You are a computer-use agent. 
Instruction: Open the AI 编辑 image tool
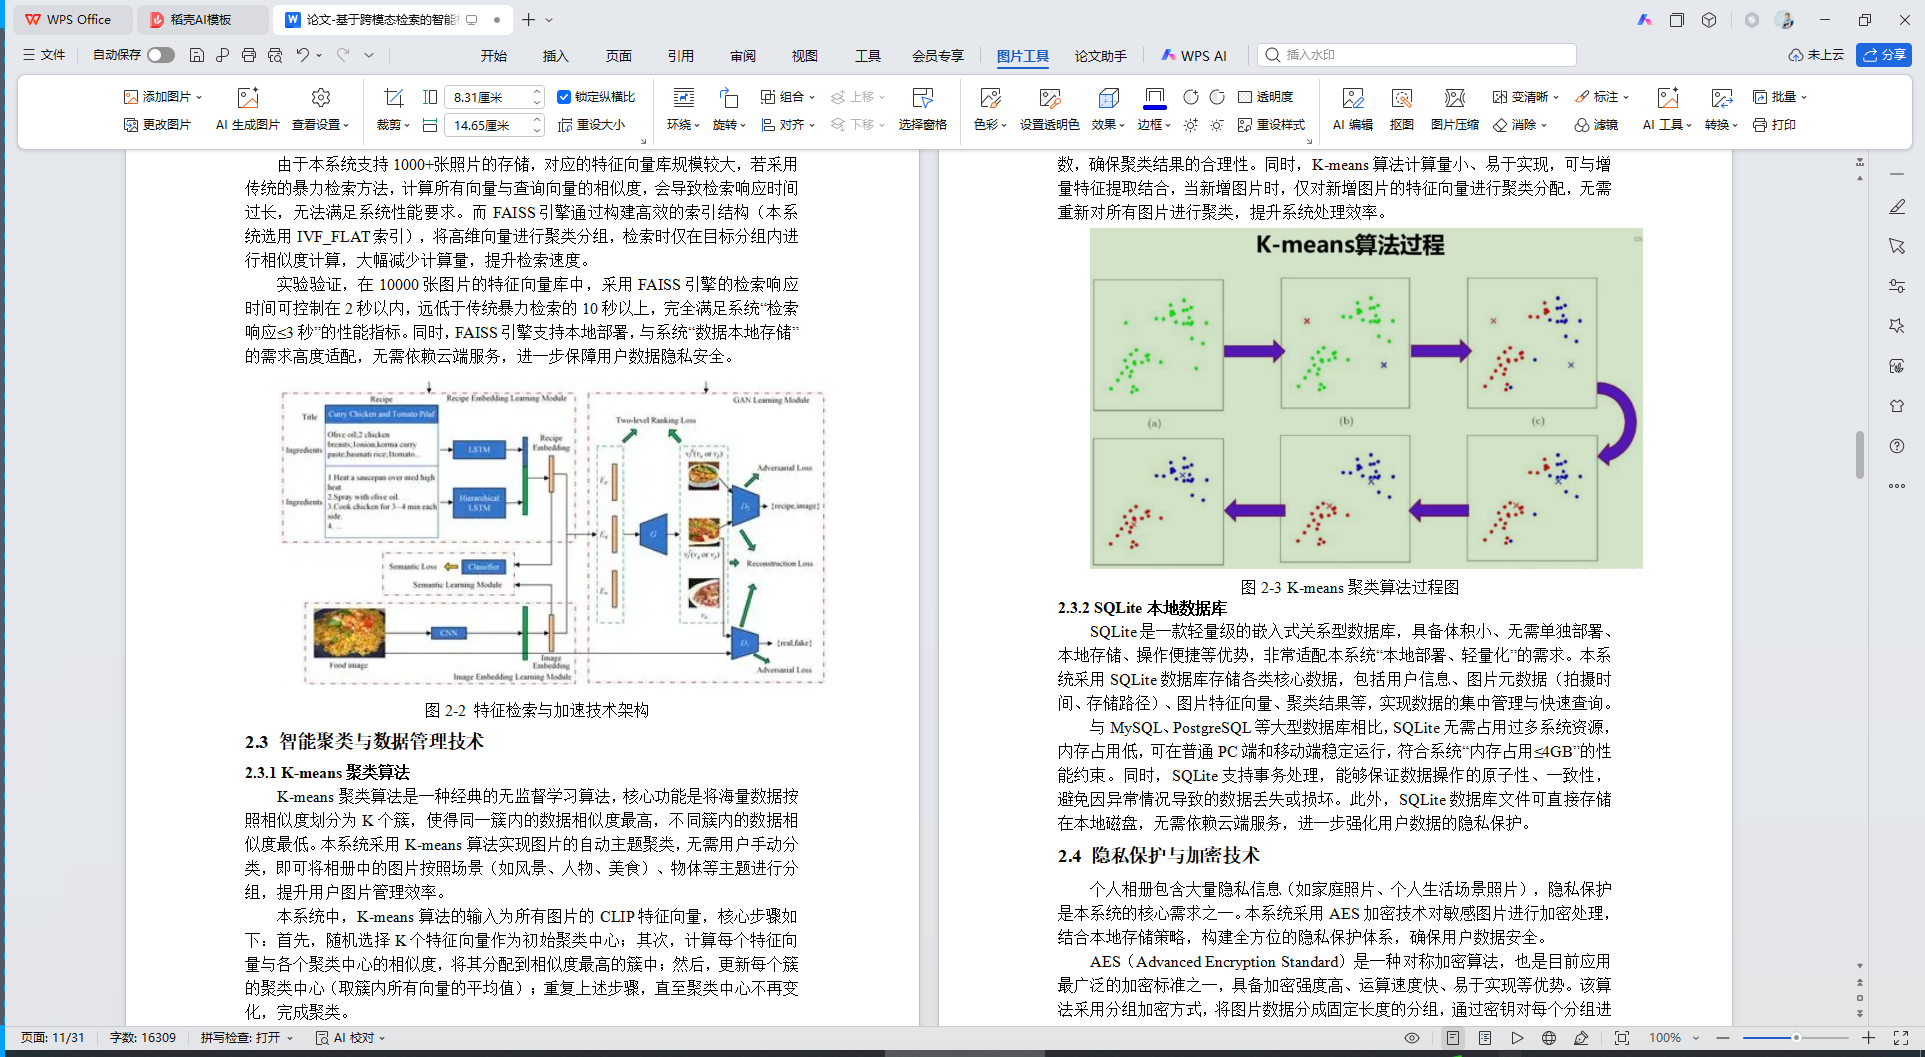[1353, 109]
